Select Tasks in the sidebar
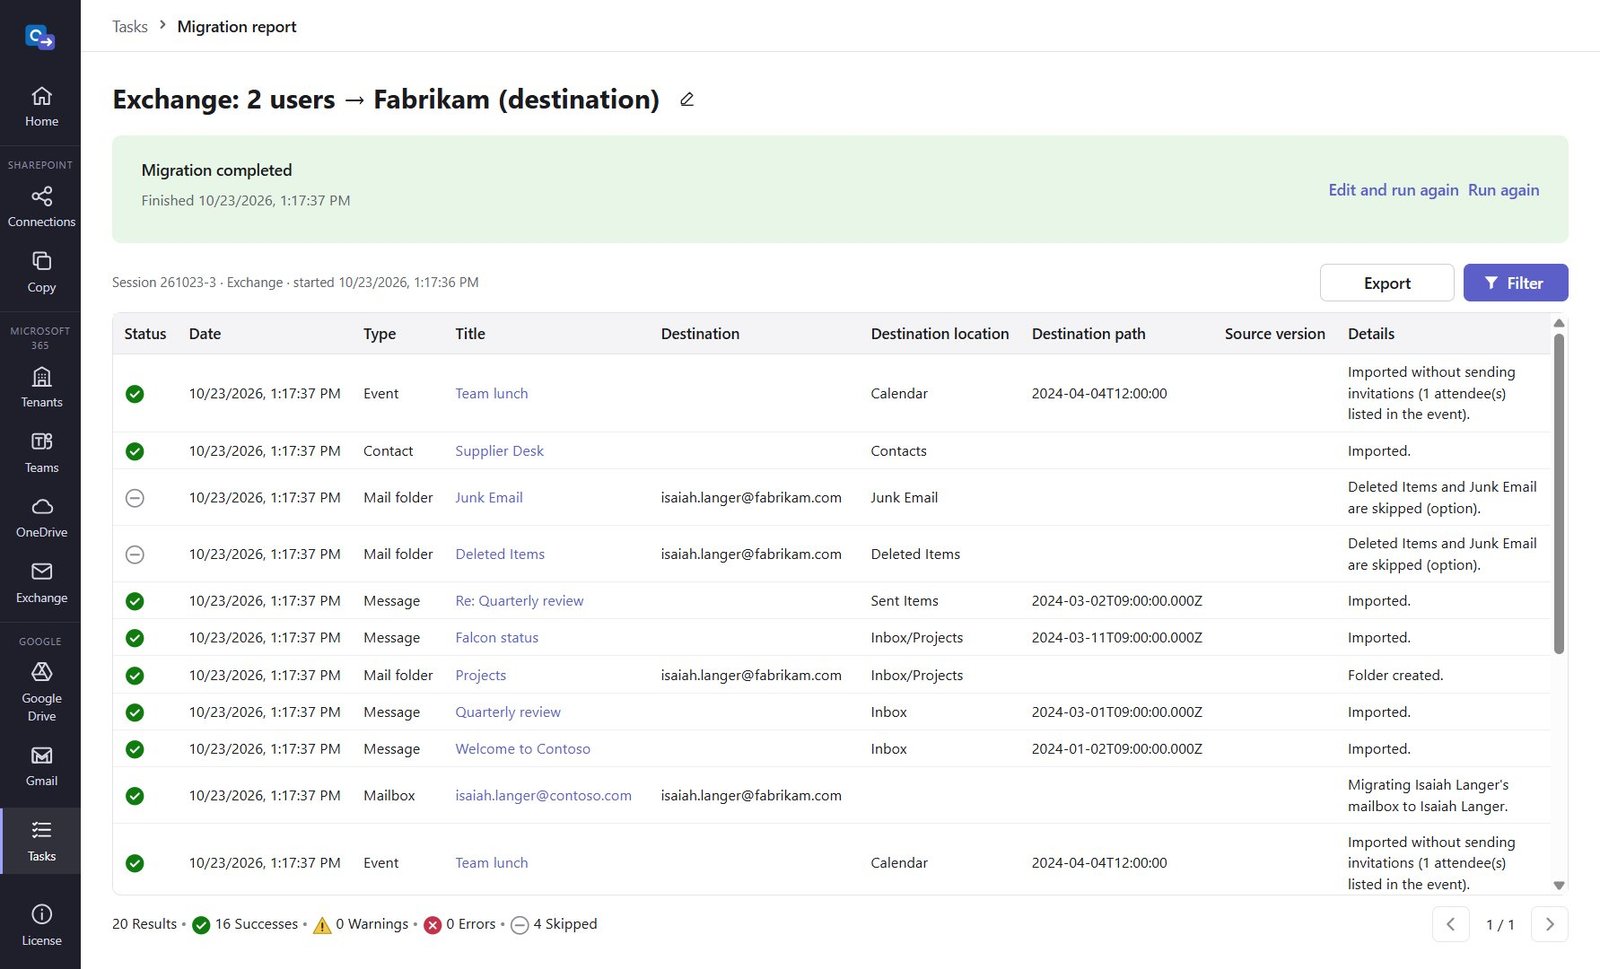 (41, 841)
